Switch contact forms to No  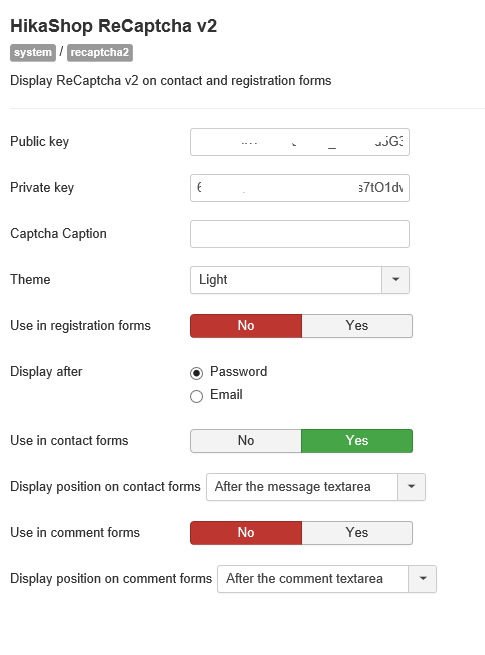246,441
